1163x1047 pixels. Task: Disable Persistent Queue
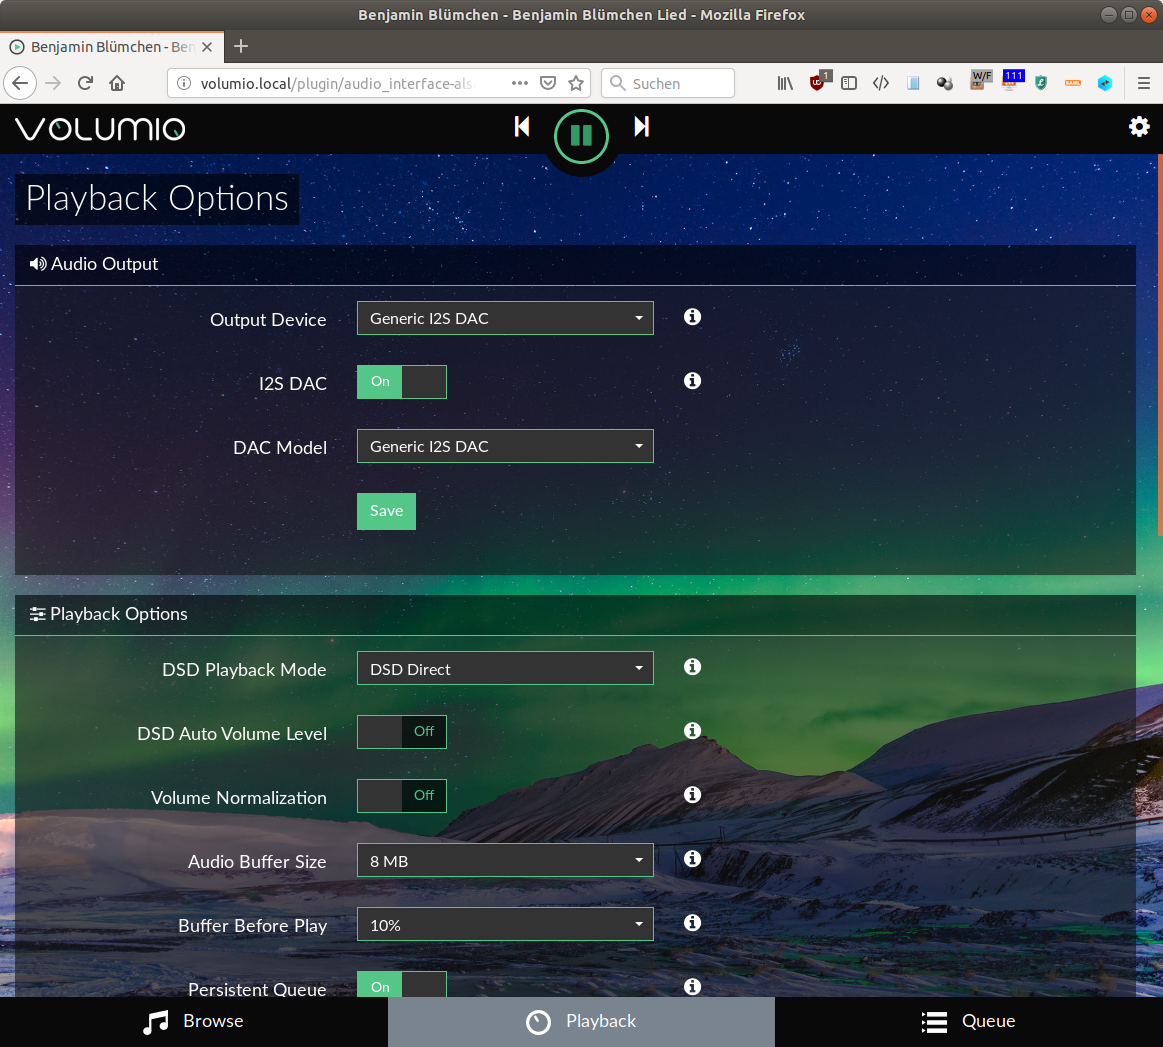point(402,985)
